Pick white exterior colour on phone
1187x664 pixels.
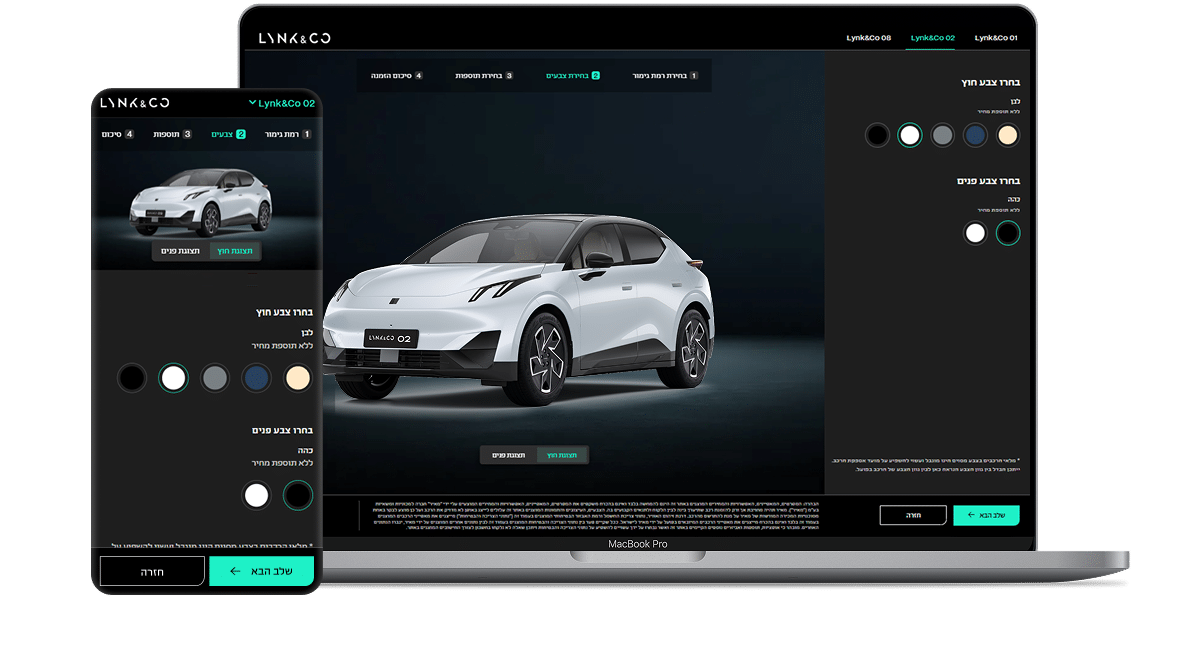173,378
